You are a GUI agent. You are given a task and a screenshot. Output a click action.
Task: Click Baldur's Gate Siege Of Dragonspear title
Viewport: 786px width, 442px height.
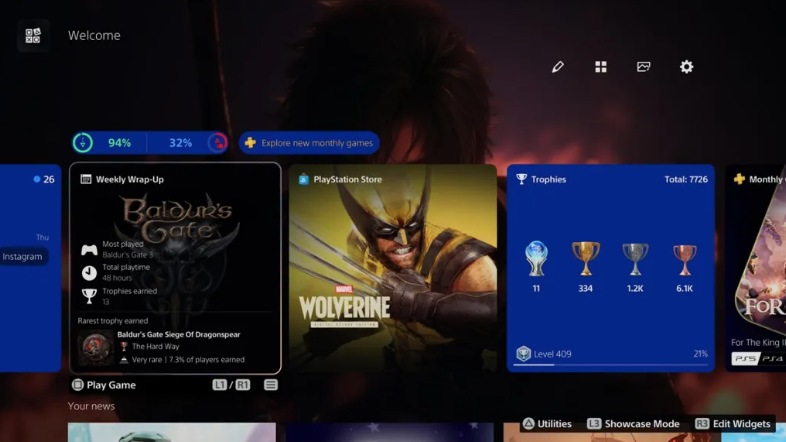pos(178,334)
